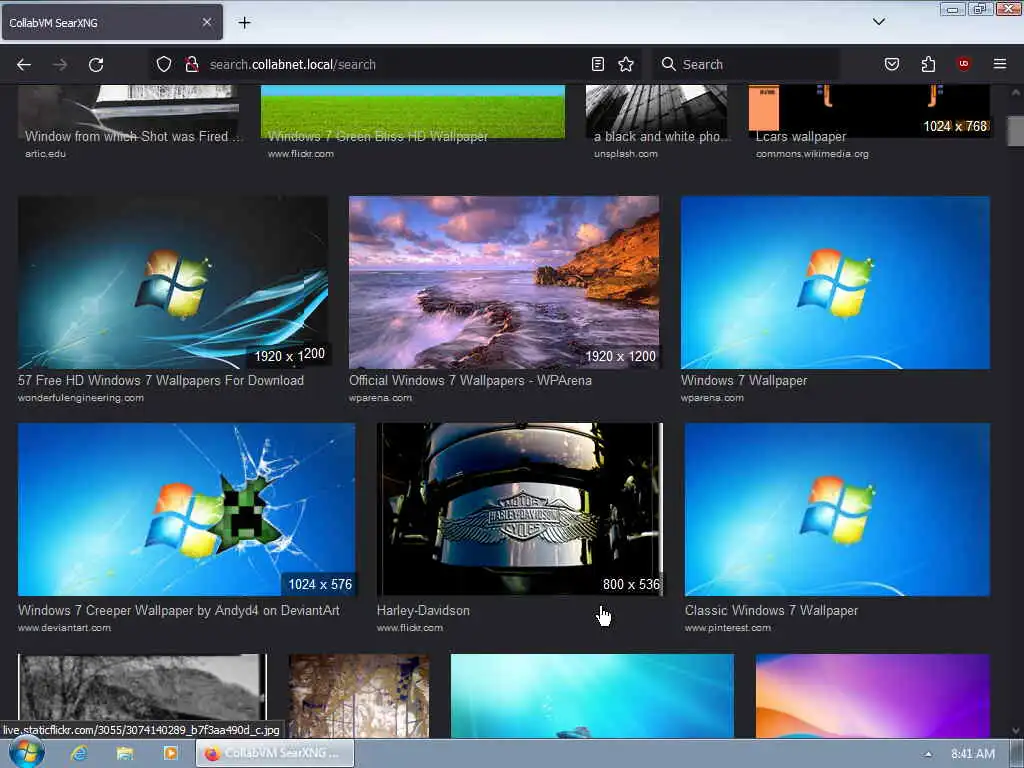
Task: Open Windows Explorer from taskbar
Action: (x=125, y=753)
